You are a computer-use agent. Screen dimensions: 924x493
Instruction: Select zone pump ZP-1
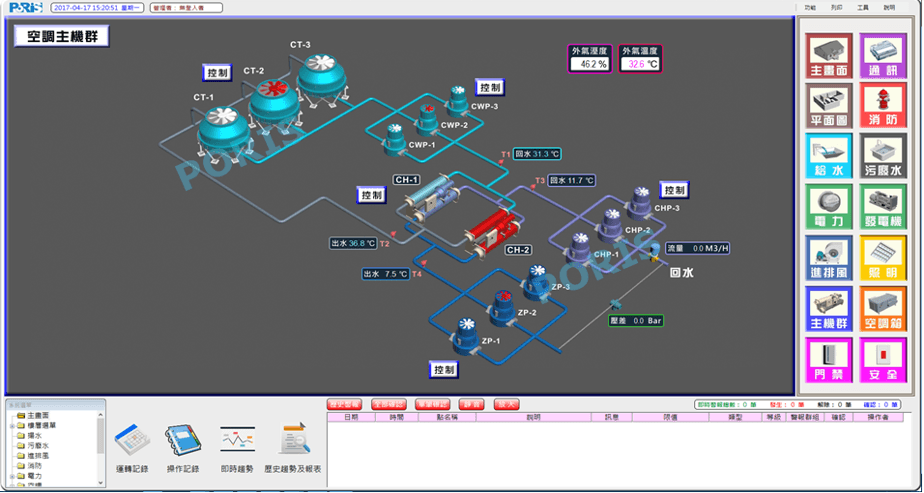[467, 336]
